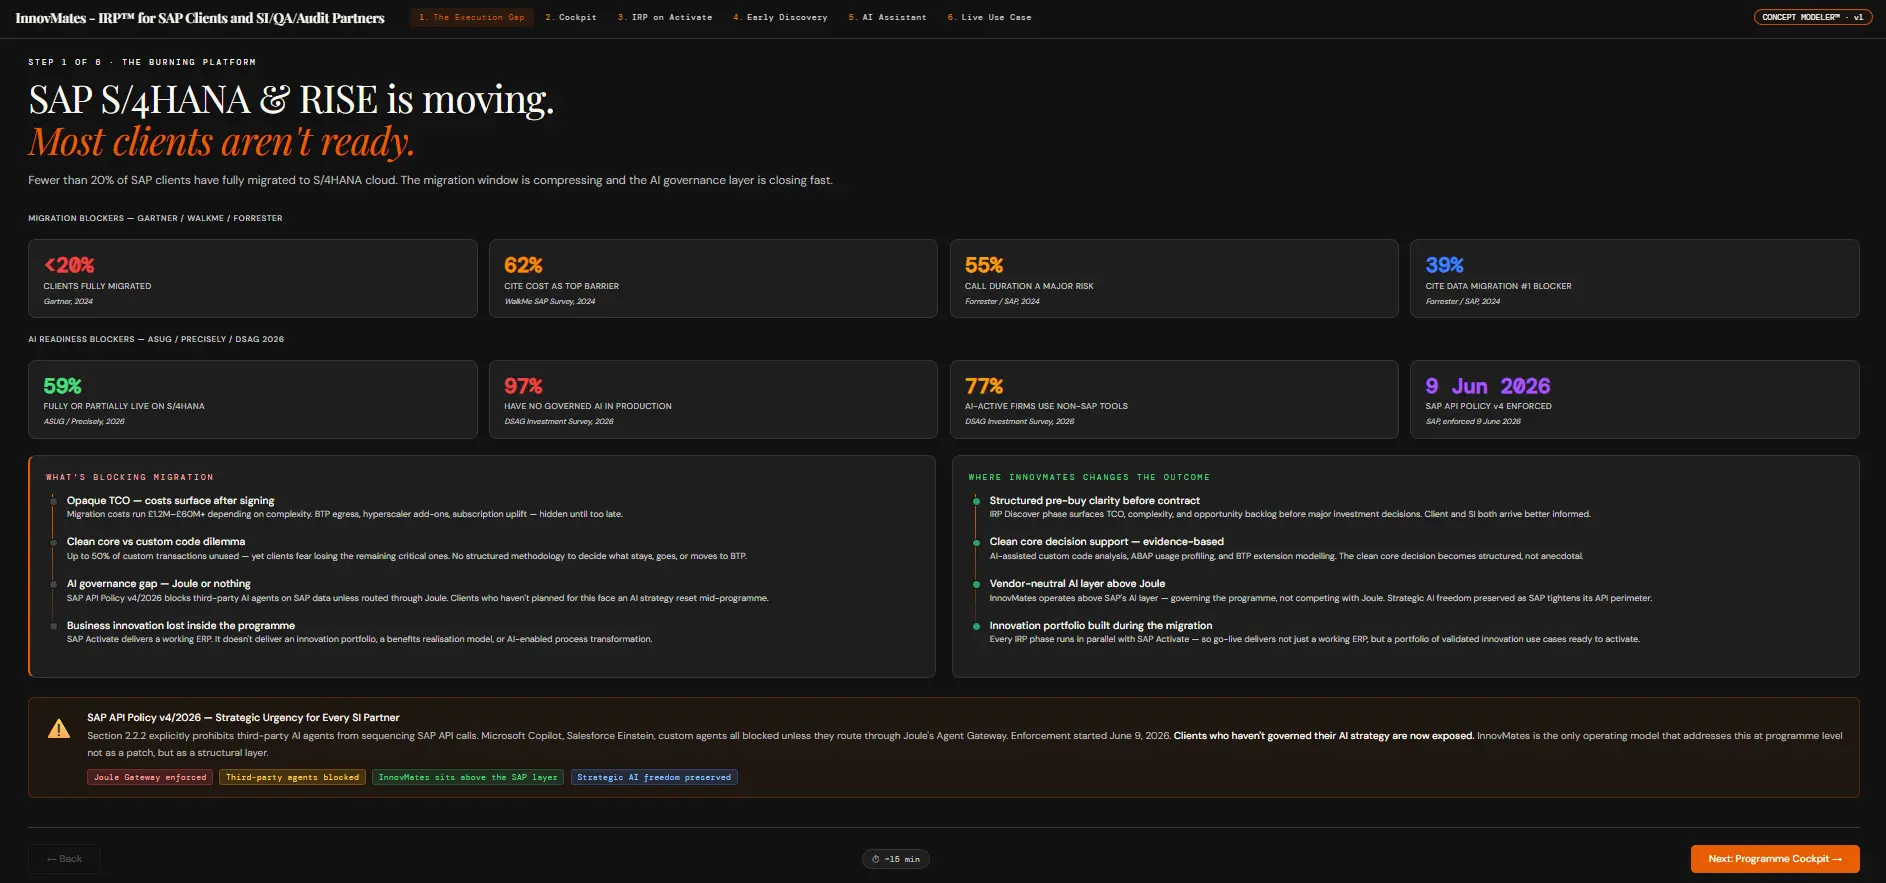
Task: Open the "97%" no governed AI card
Action: [713, 399]
